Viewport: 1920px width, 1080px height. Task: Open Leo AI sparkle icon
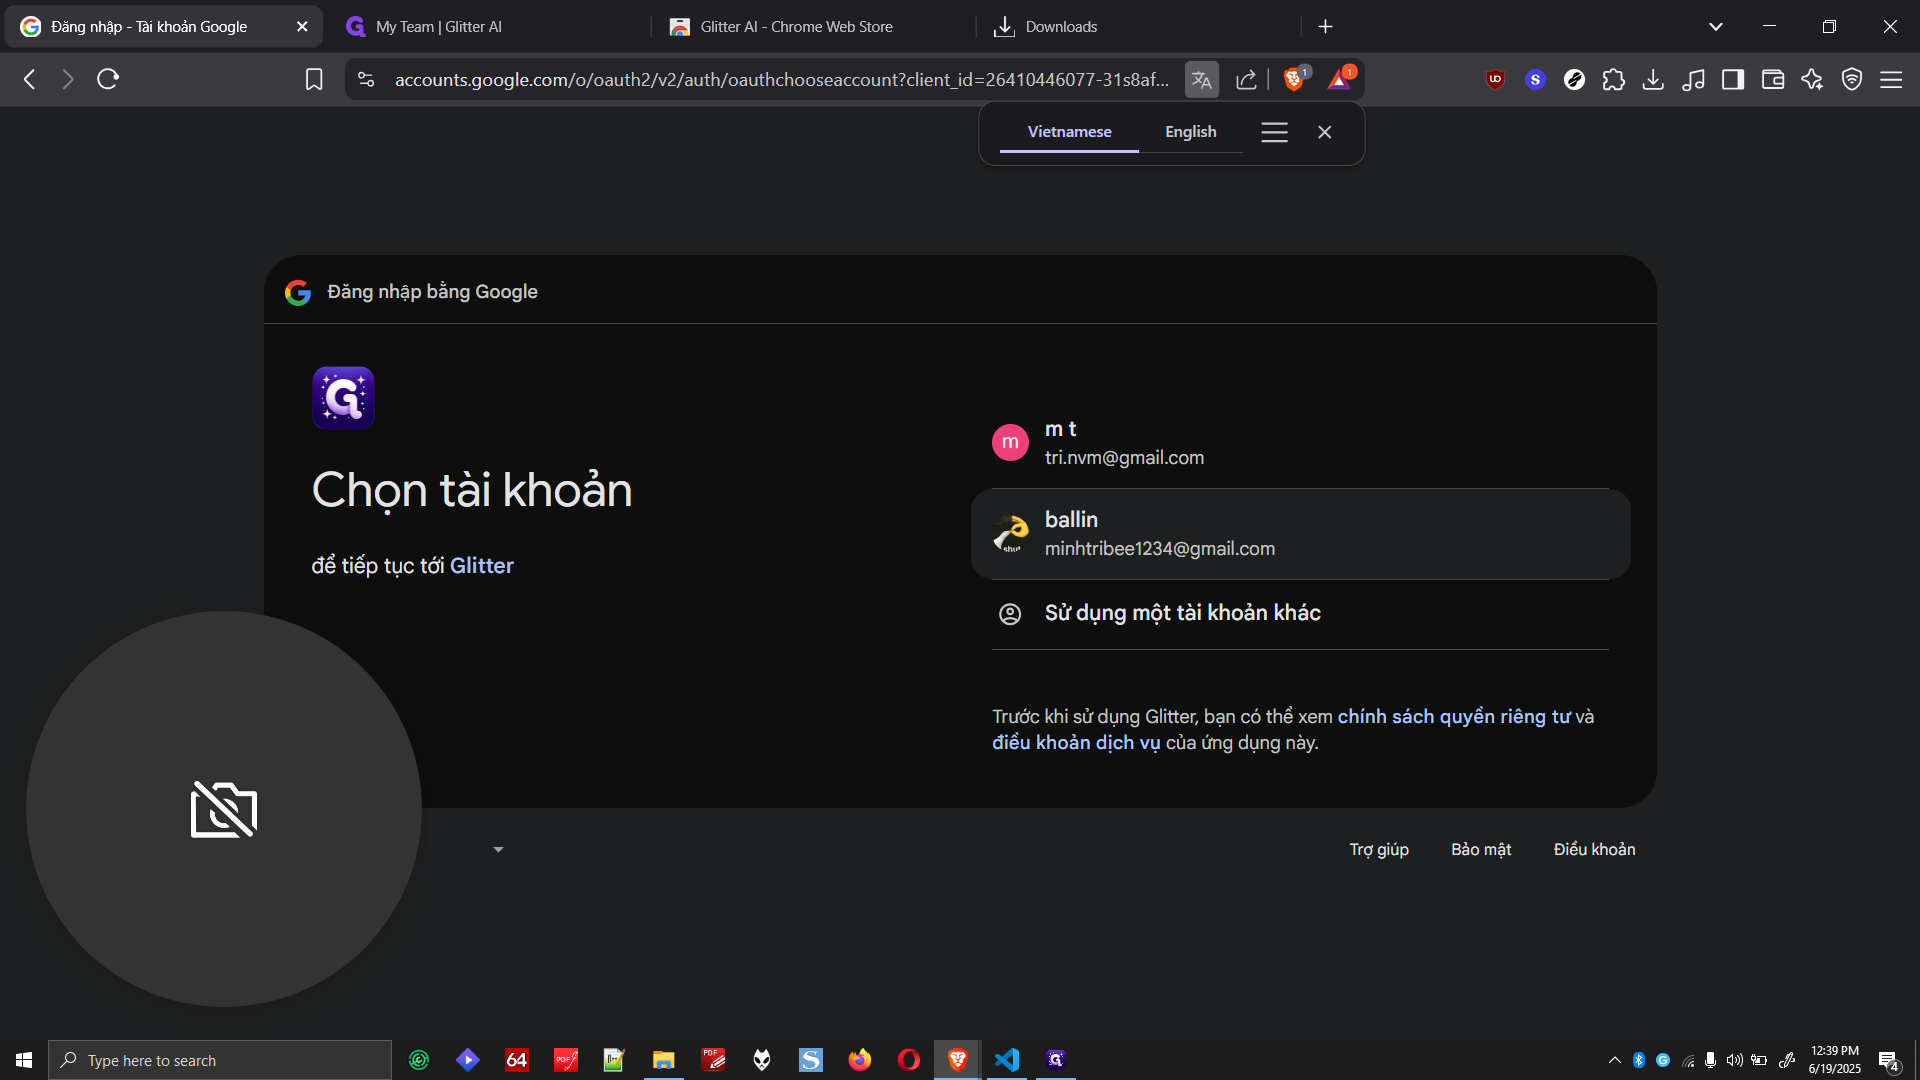pos(1812,80)
